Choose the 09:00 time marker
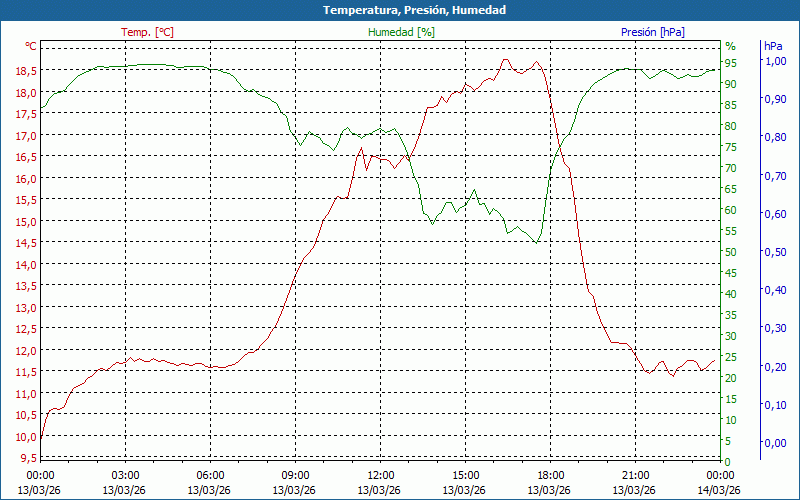The width and height of the screenshot is (800, 500). (x=295, y=475)
